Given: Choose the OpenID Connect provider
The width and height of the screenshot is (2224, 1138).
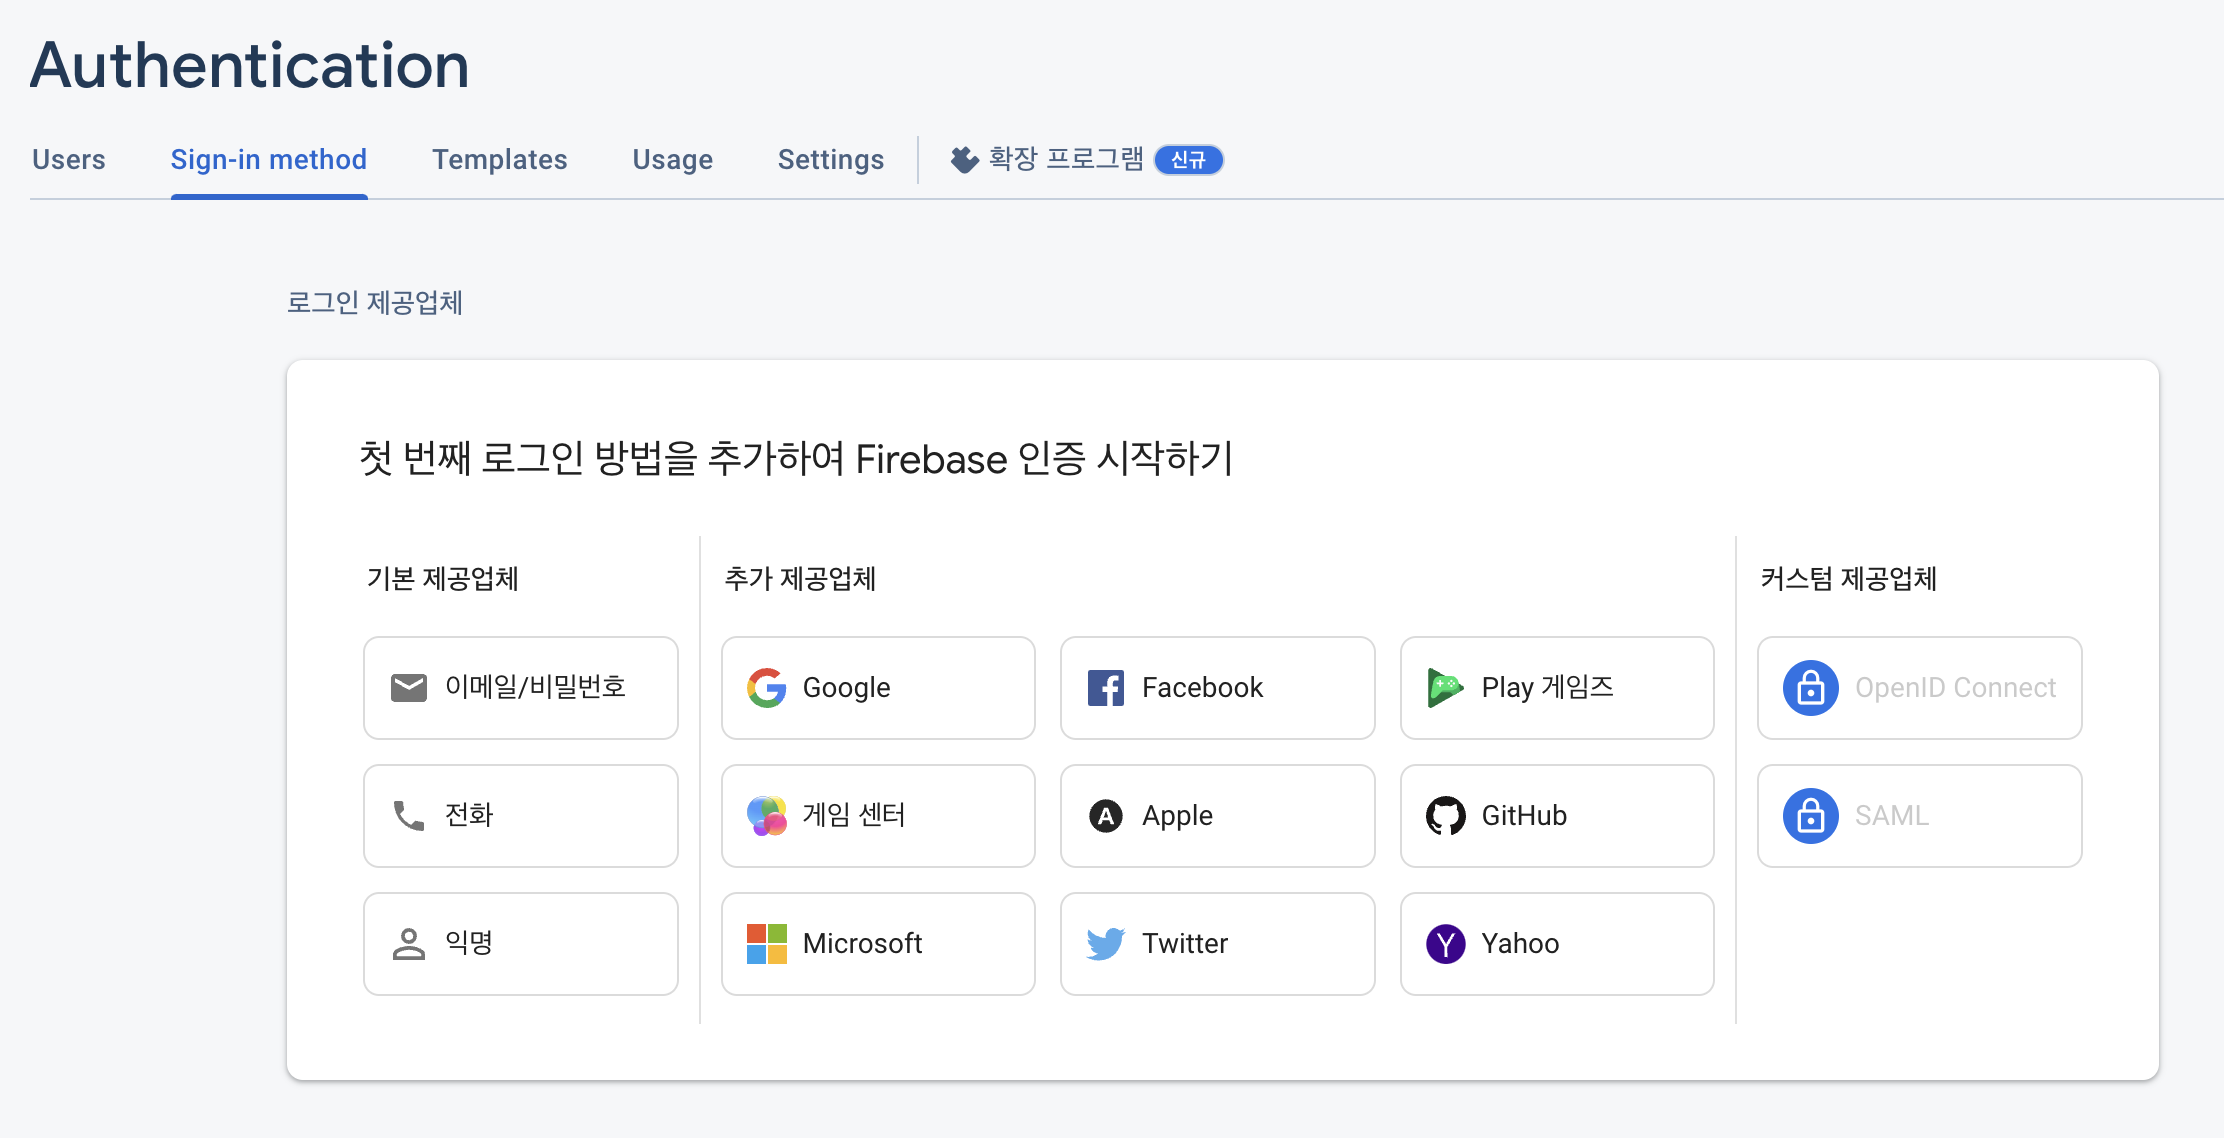Looking at the screenshot, I should coord(1918,688).
